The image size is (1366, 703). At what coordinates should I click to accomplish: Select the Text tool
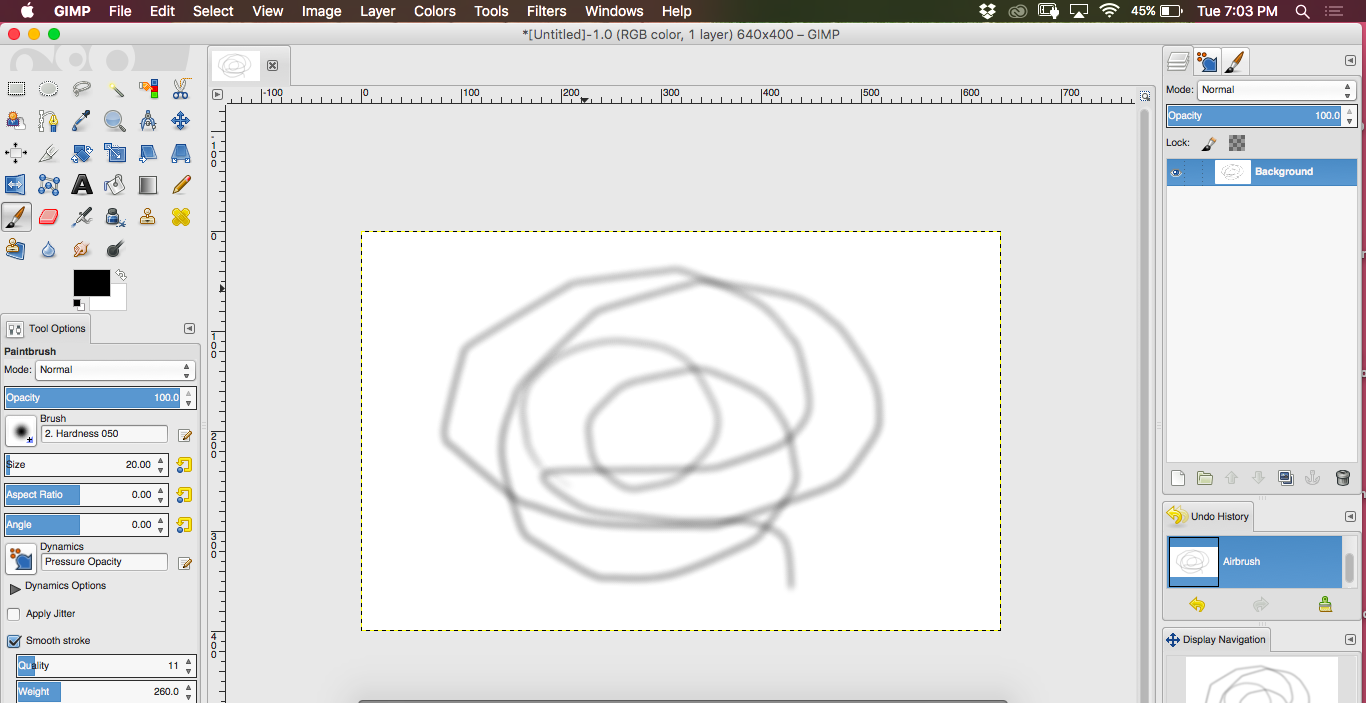(82, 185)
